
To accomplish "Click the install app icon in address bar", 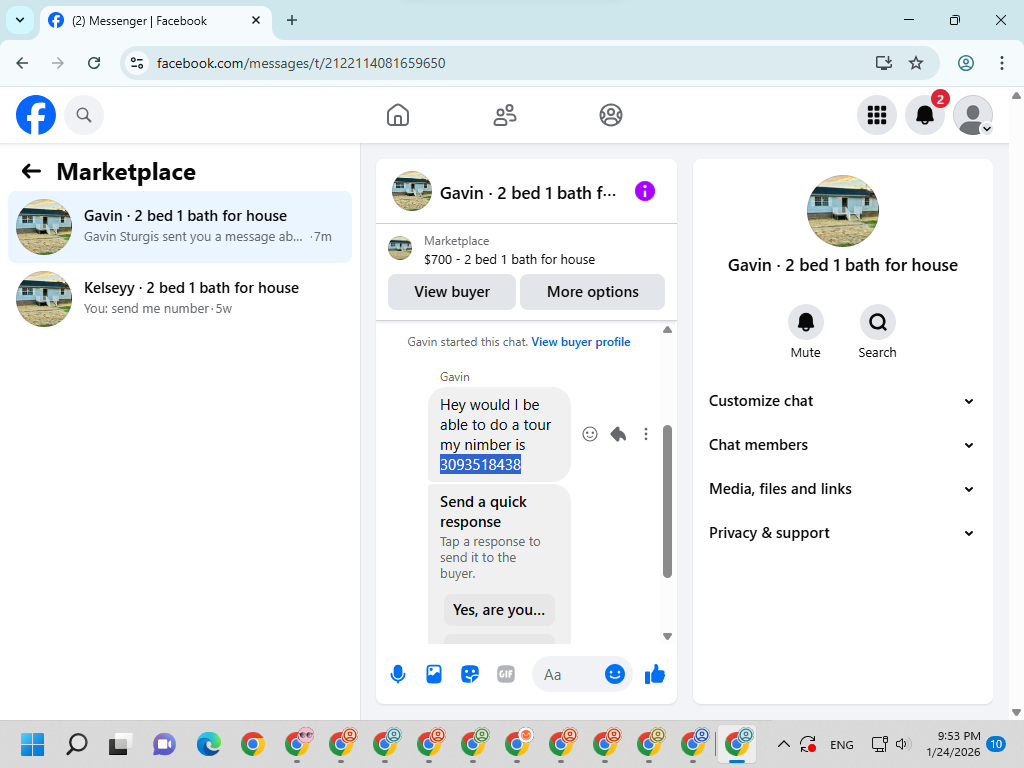I will (x=884, y=63).
